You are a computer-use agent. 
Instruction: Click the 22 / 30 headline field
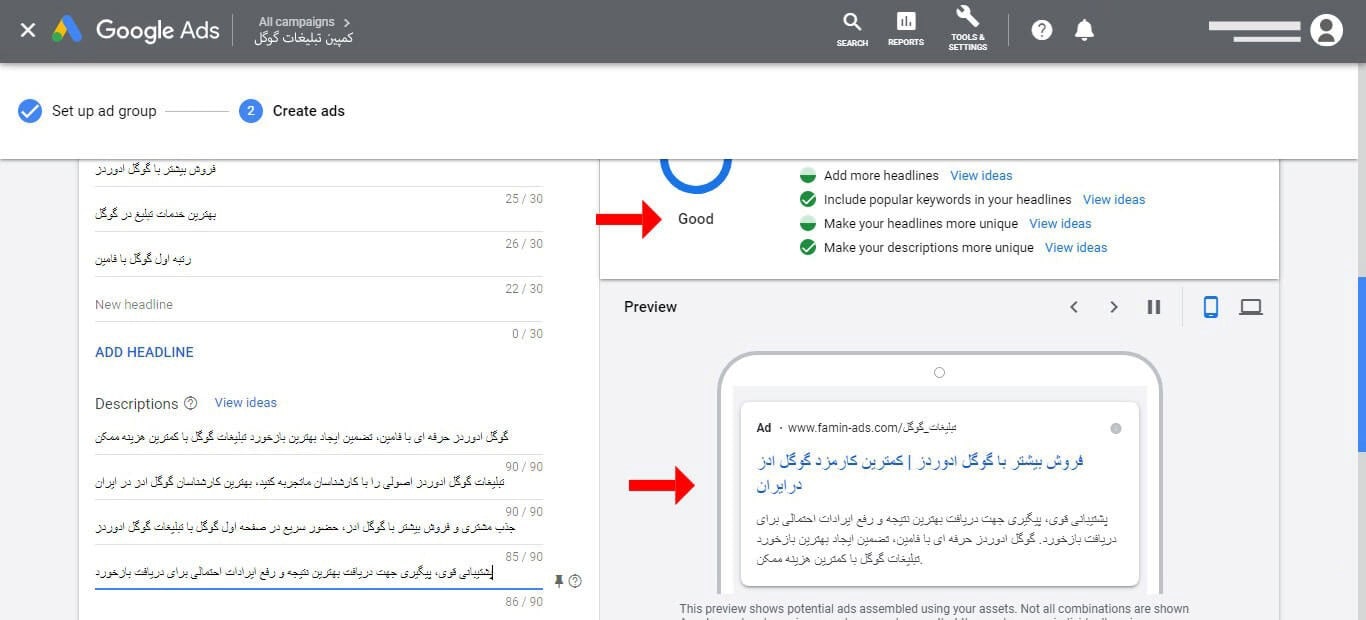[x=319, y=259]
